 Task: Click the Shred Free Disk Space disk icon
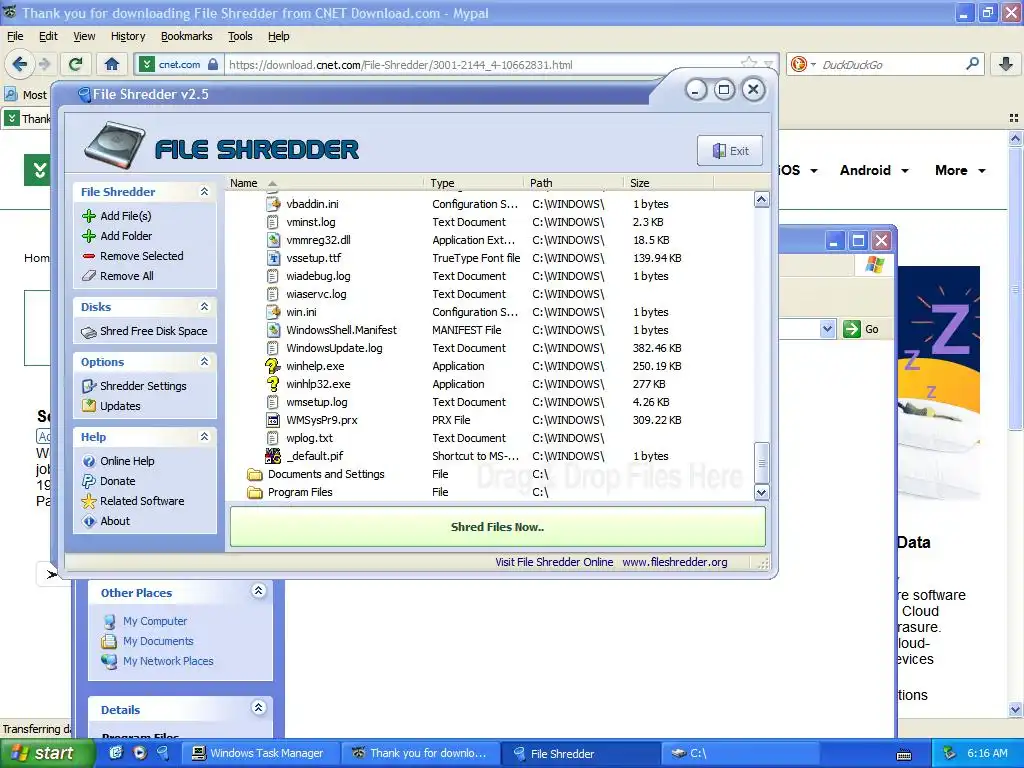tap(89, 332)
